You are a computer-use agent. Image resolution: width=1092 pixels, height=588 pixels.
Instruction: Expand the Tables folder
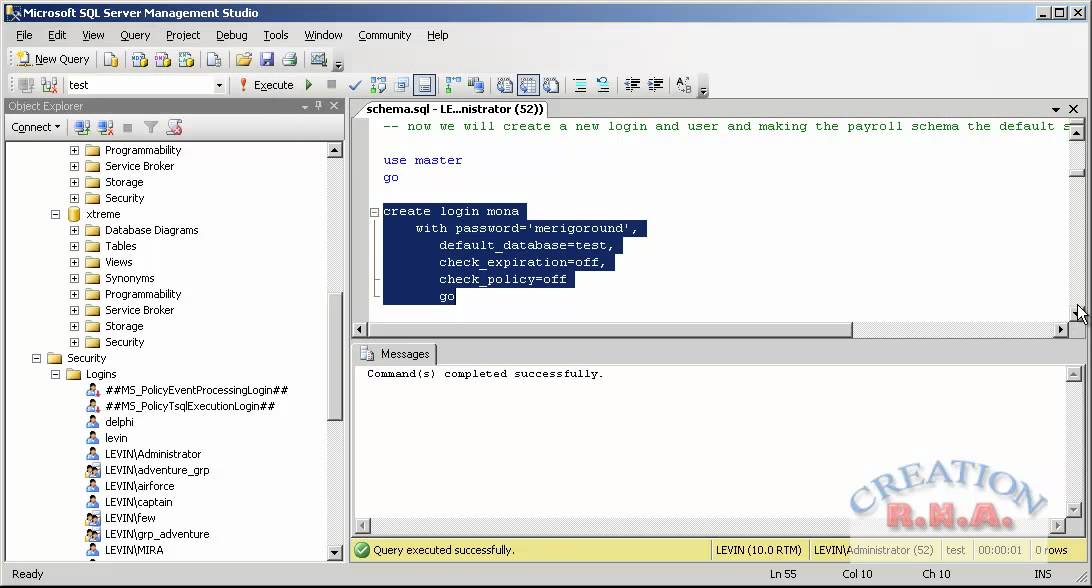point(74,247)
